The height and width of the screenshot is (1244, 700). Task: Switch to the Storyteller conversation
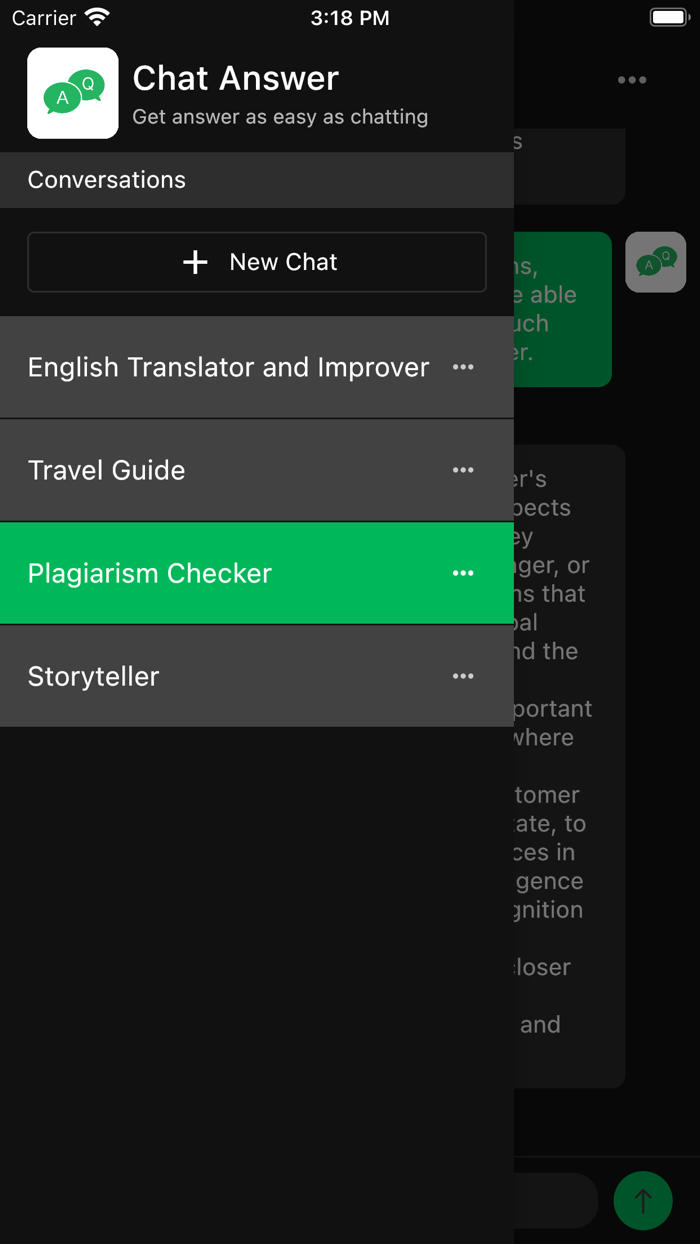[x=94, y=676]
